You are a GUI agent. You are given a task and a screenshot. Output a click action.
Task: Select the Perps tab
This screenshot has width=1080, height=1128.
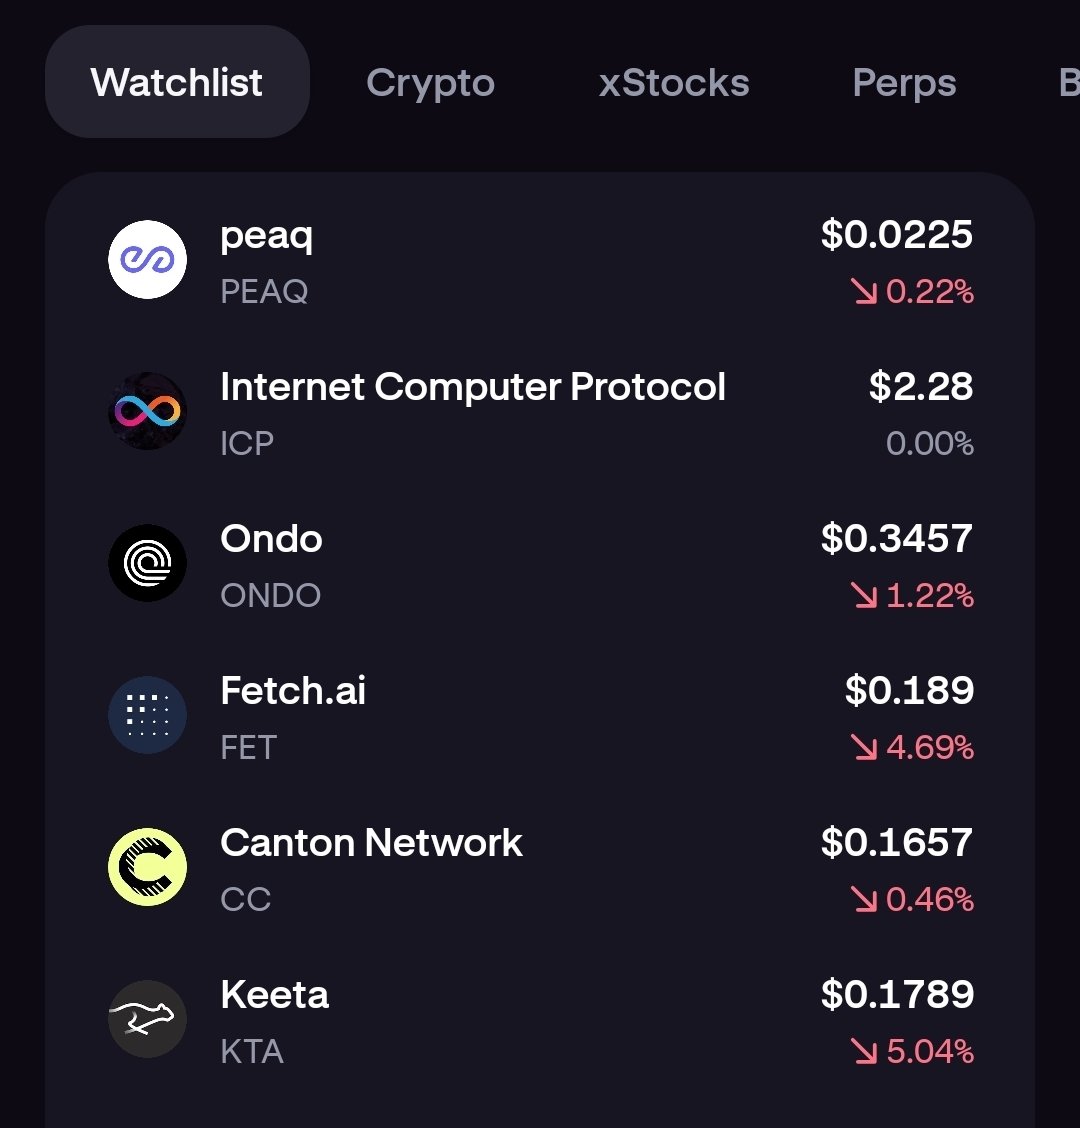[x=904, y=83]
